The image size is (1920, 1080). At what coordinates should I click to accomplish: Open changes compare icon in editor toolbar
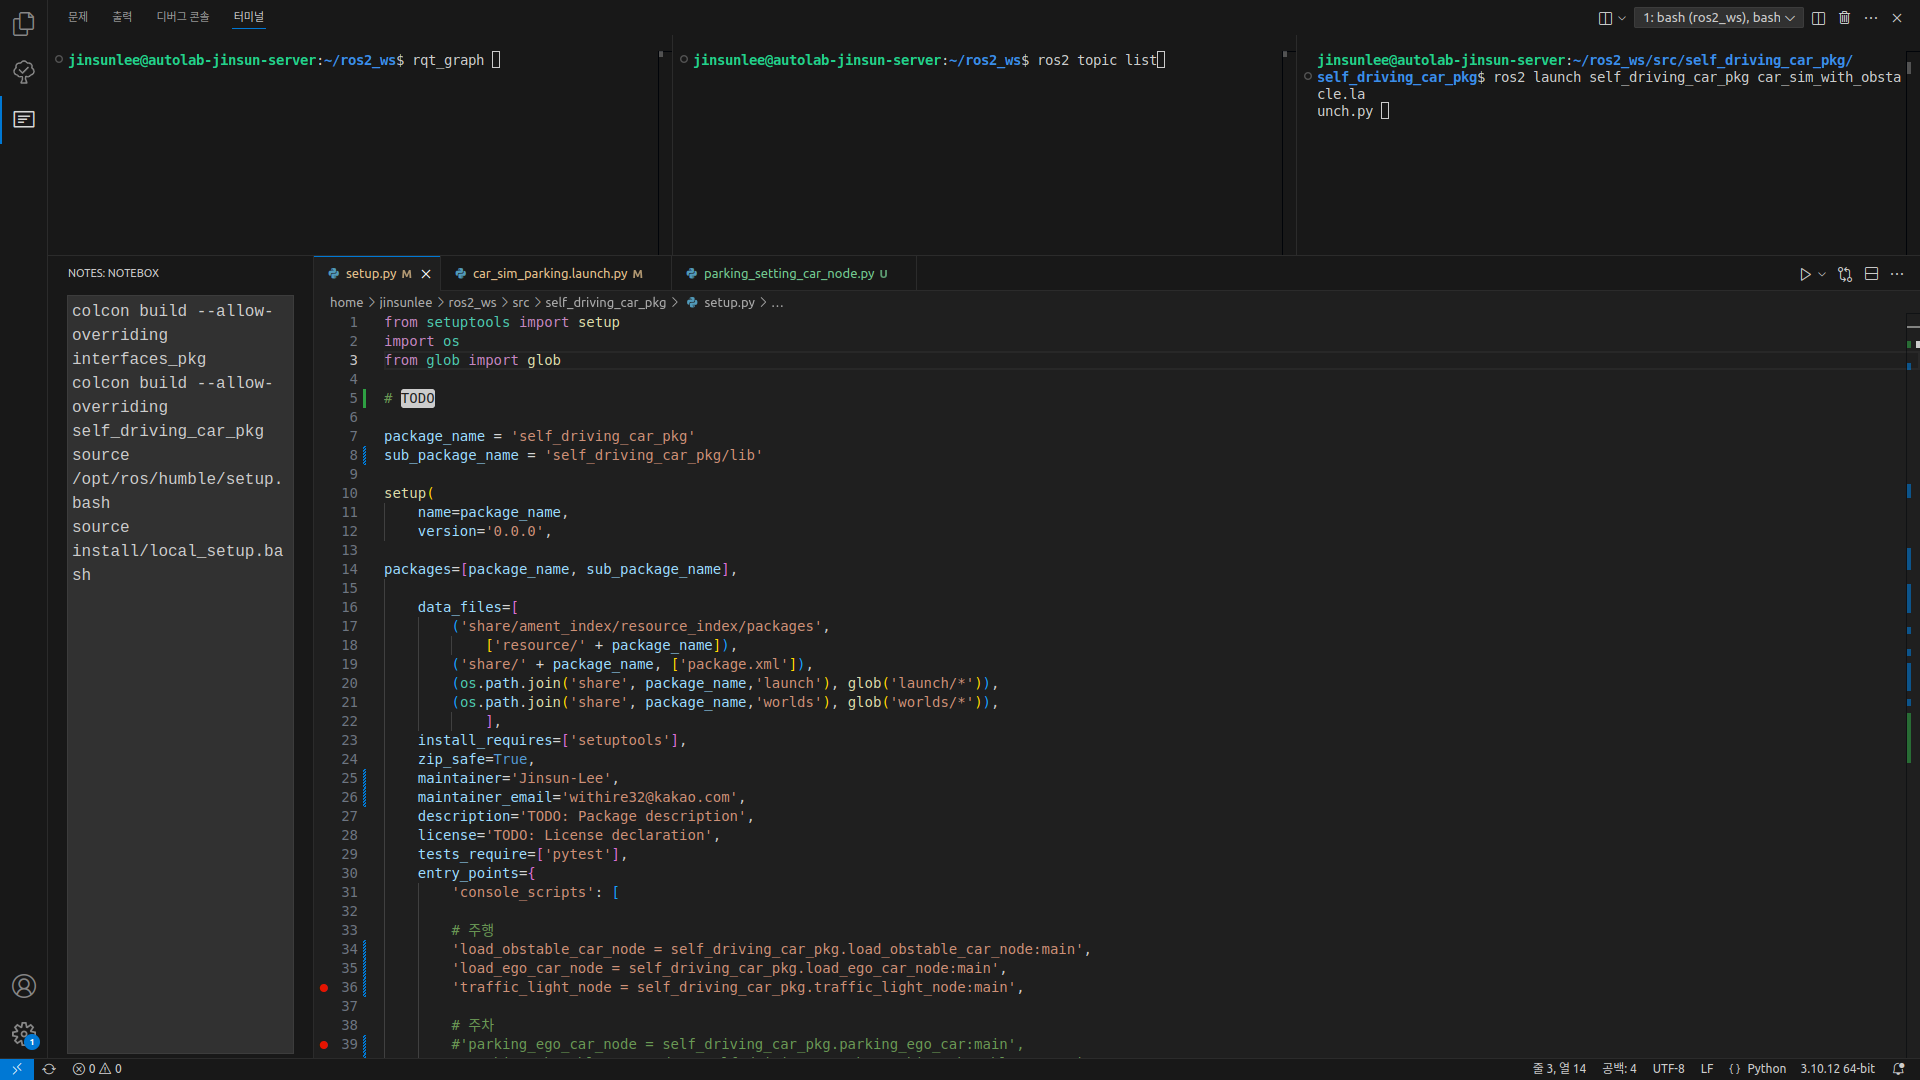pyautogui.click(x=1845, y=274)
